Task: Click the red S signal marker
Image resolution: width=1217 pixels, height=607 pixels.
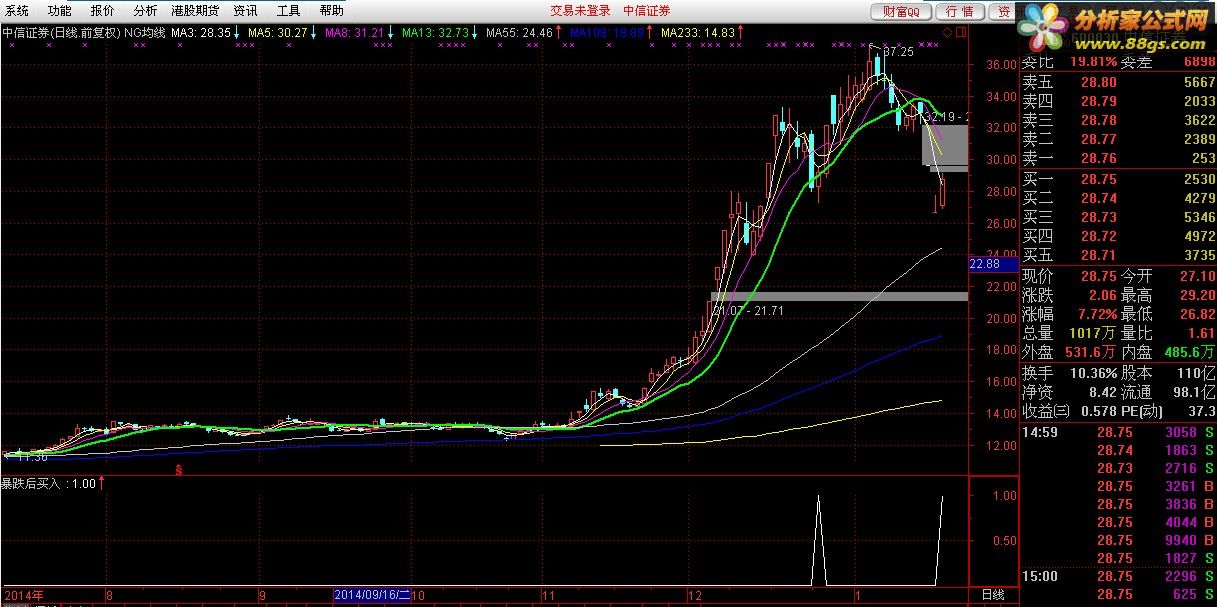Action: click(179, 468)
